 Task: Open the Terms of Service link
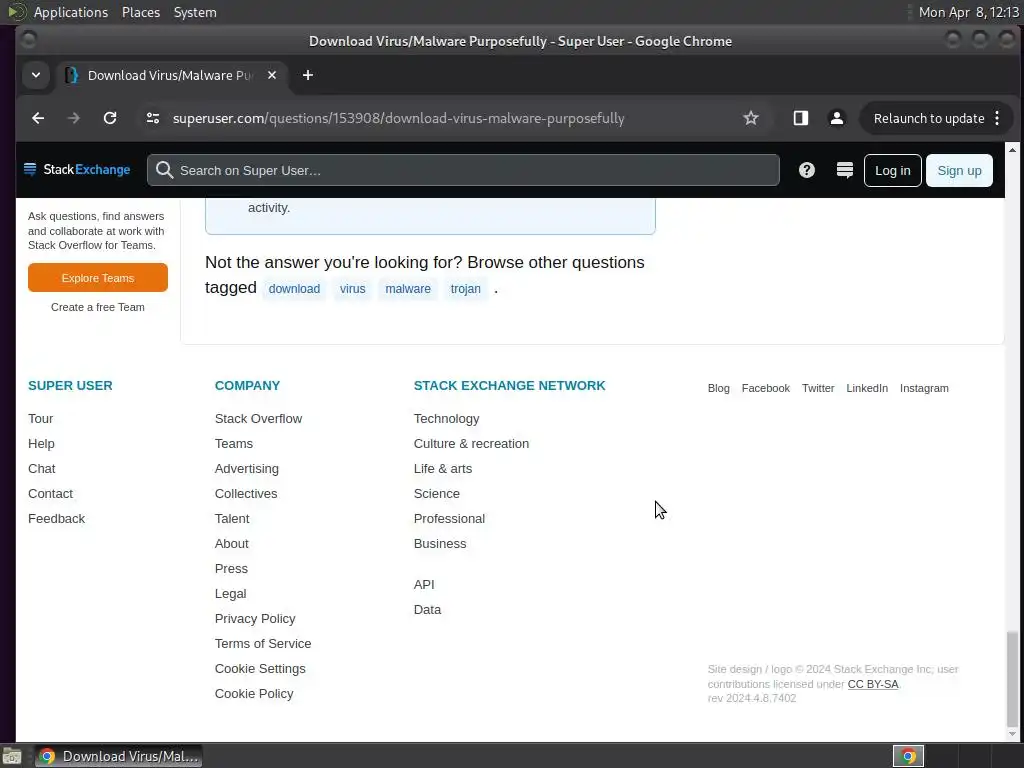[263, 644]
